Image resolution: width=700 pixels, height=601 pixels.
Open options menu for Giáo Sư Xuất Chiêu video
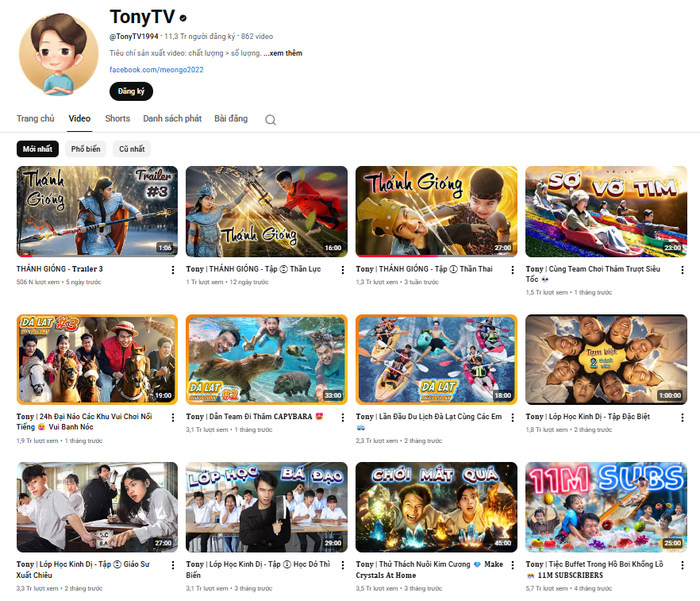point(173,565)
